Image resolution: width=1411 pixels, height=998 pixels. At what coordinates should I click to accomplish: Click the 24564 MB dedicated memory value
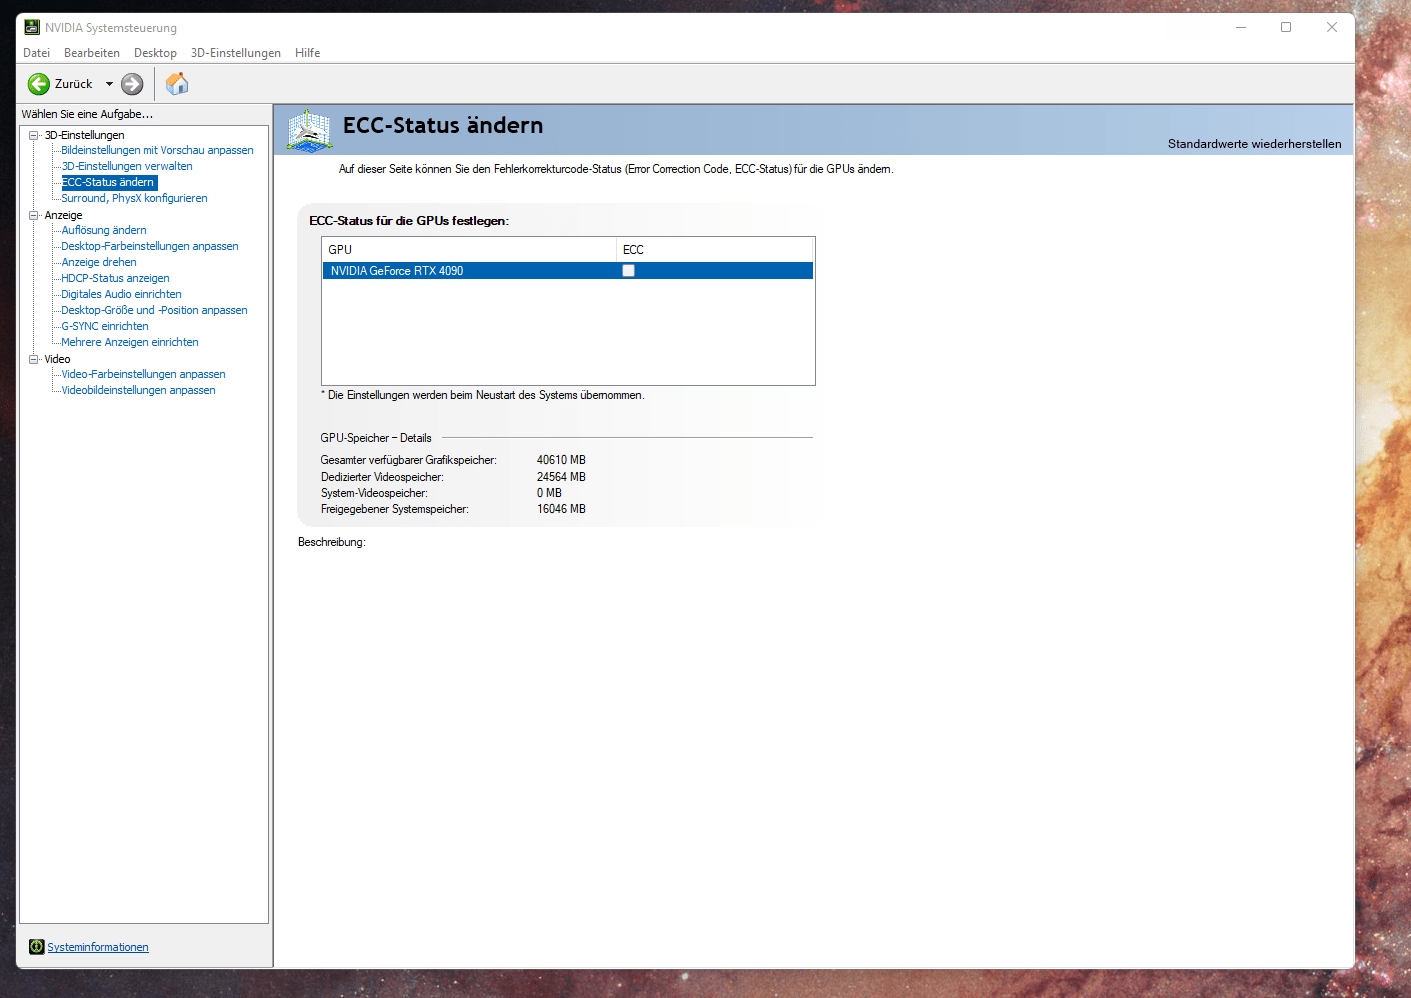click(561, 477)
